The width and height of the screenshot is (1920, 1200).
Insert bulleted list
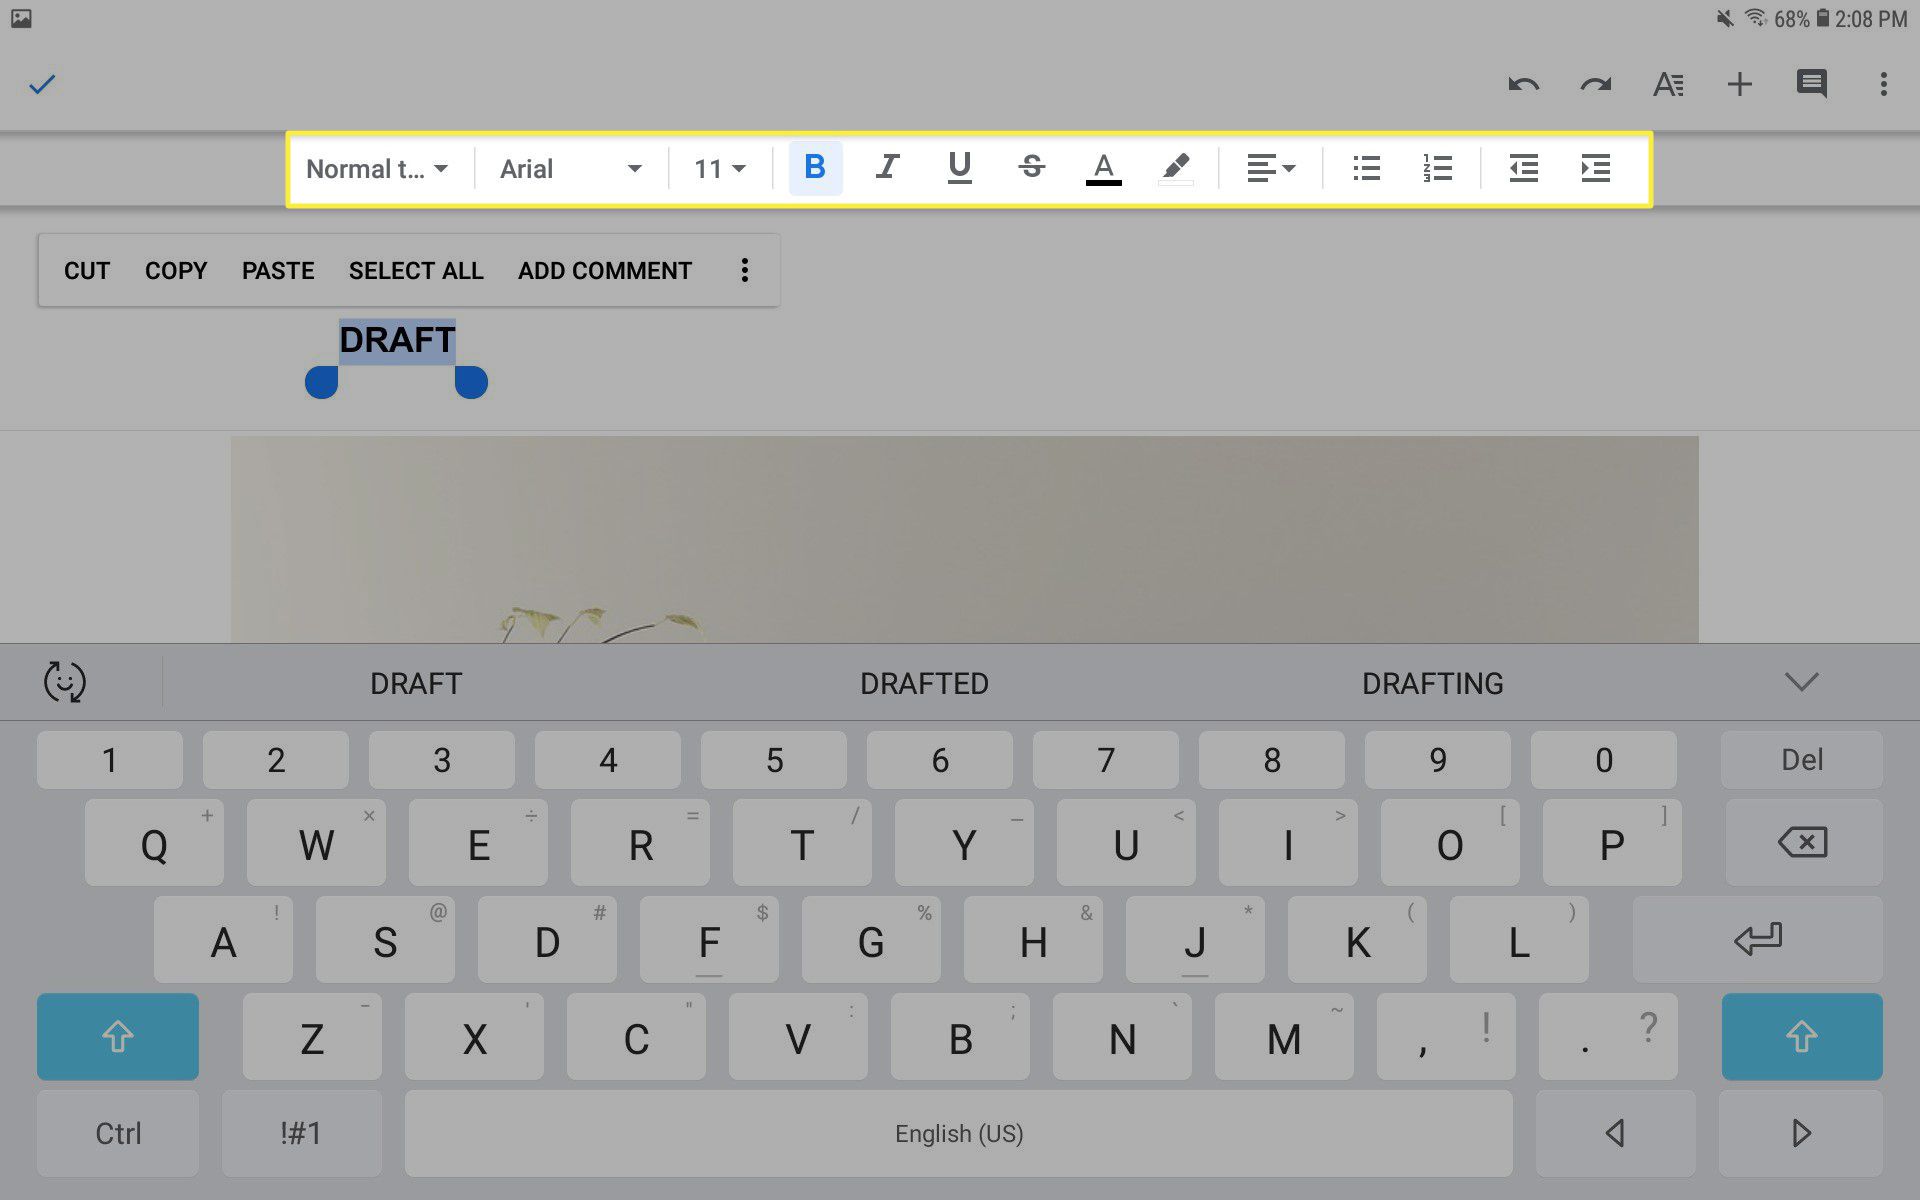1366,167
